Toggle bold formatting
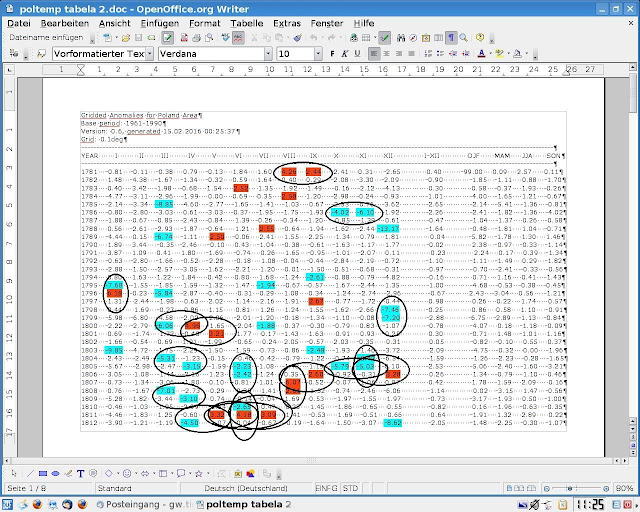 (x=332, y=53)
